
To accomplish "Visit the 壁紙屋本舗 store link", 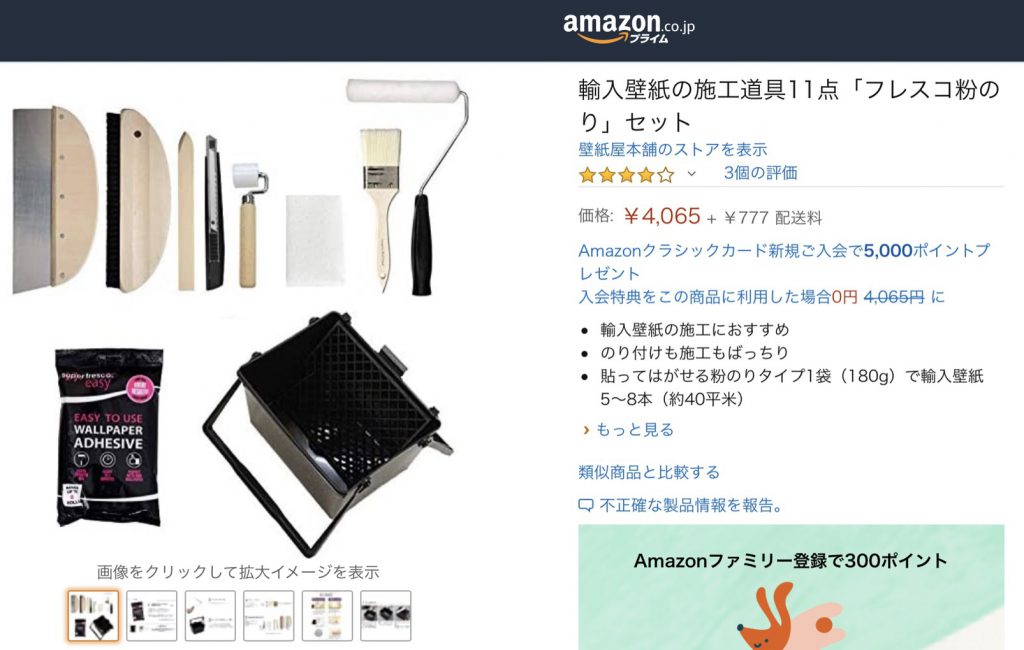I will click(x=673, y=150).
